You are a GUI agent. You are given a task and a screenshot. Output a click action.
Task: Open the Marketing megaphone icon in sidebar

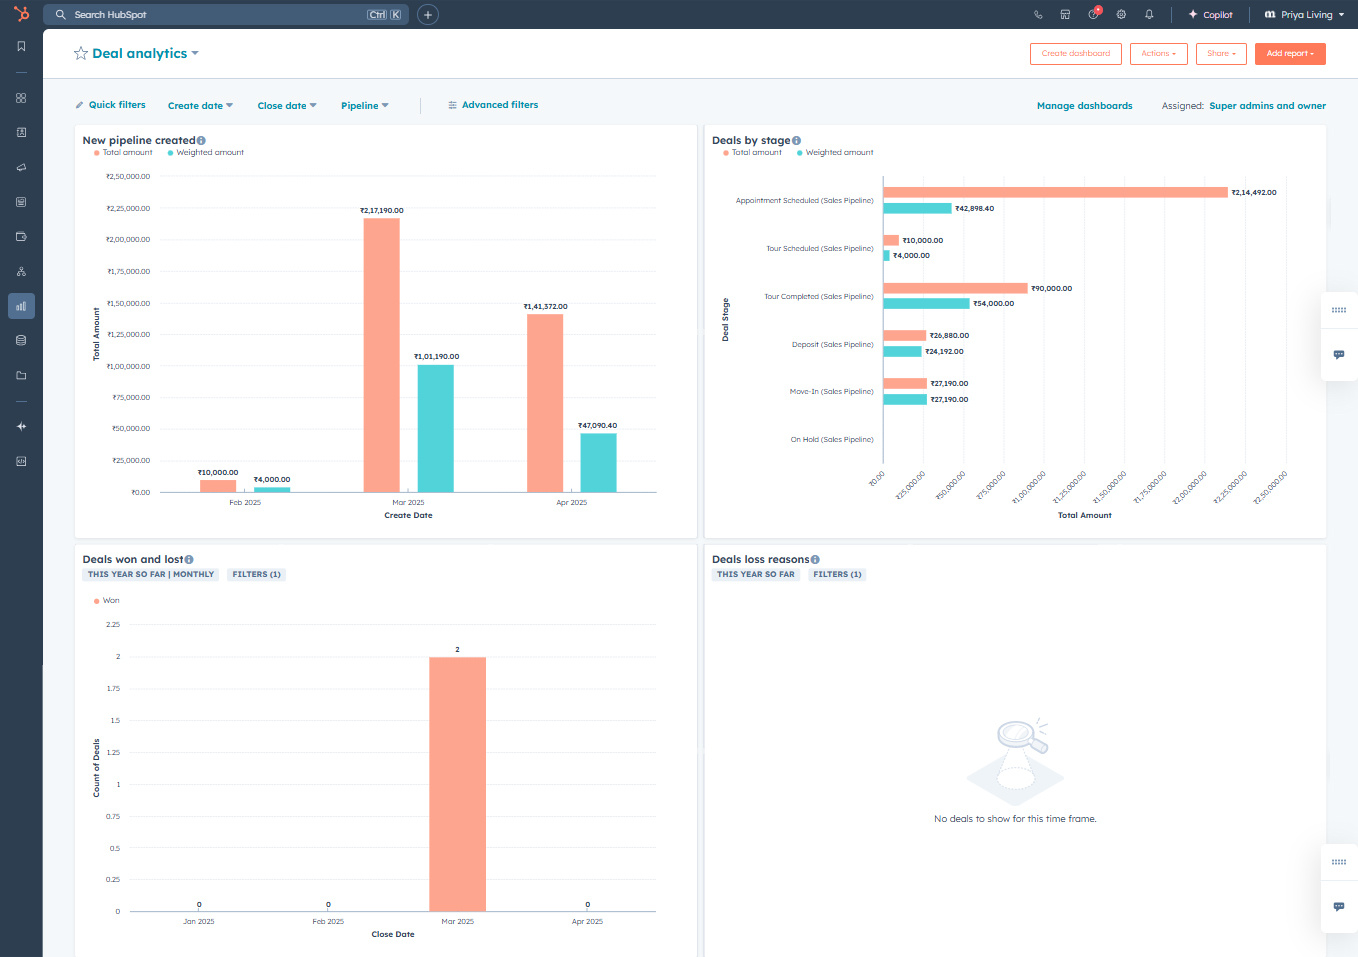point(21,167)
